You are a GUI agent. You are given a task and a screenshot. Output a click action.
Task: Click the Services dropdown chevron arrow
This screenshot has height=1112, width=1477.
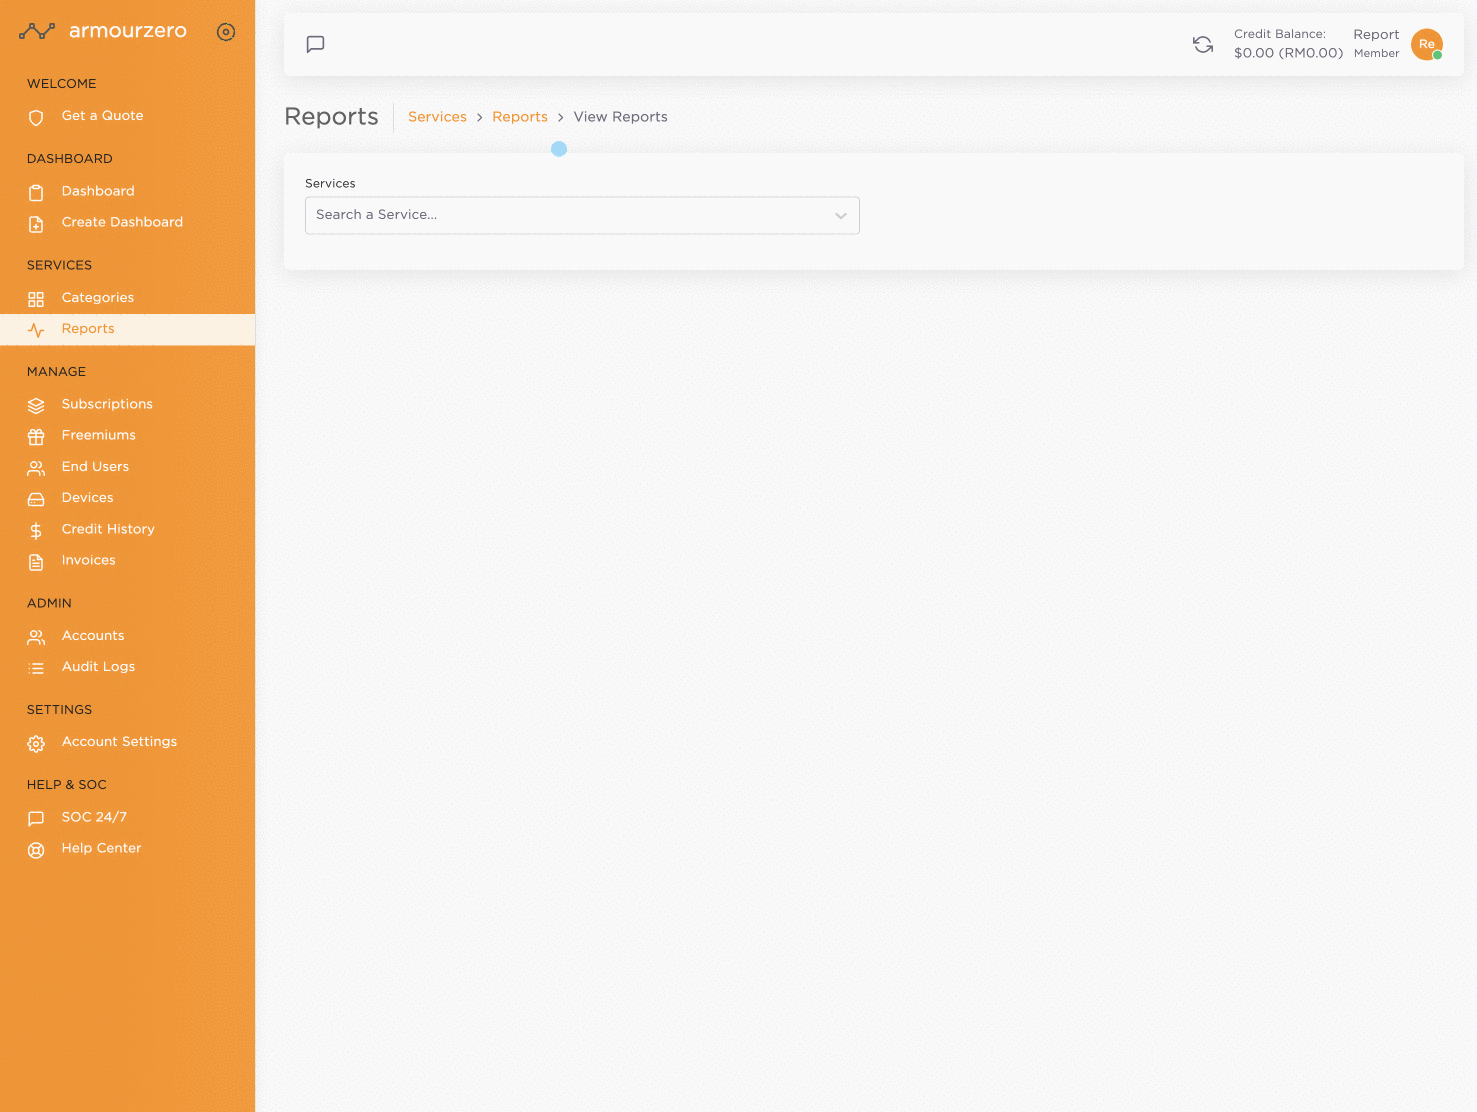841,216
